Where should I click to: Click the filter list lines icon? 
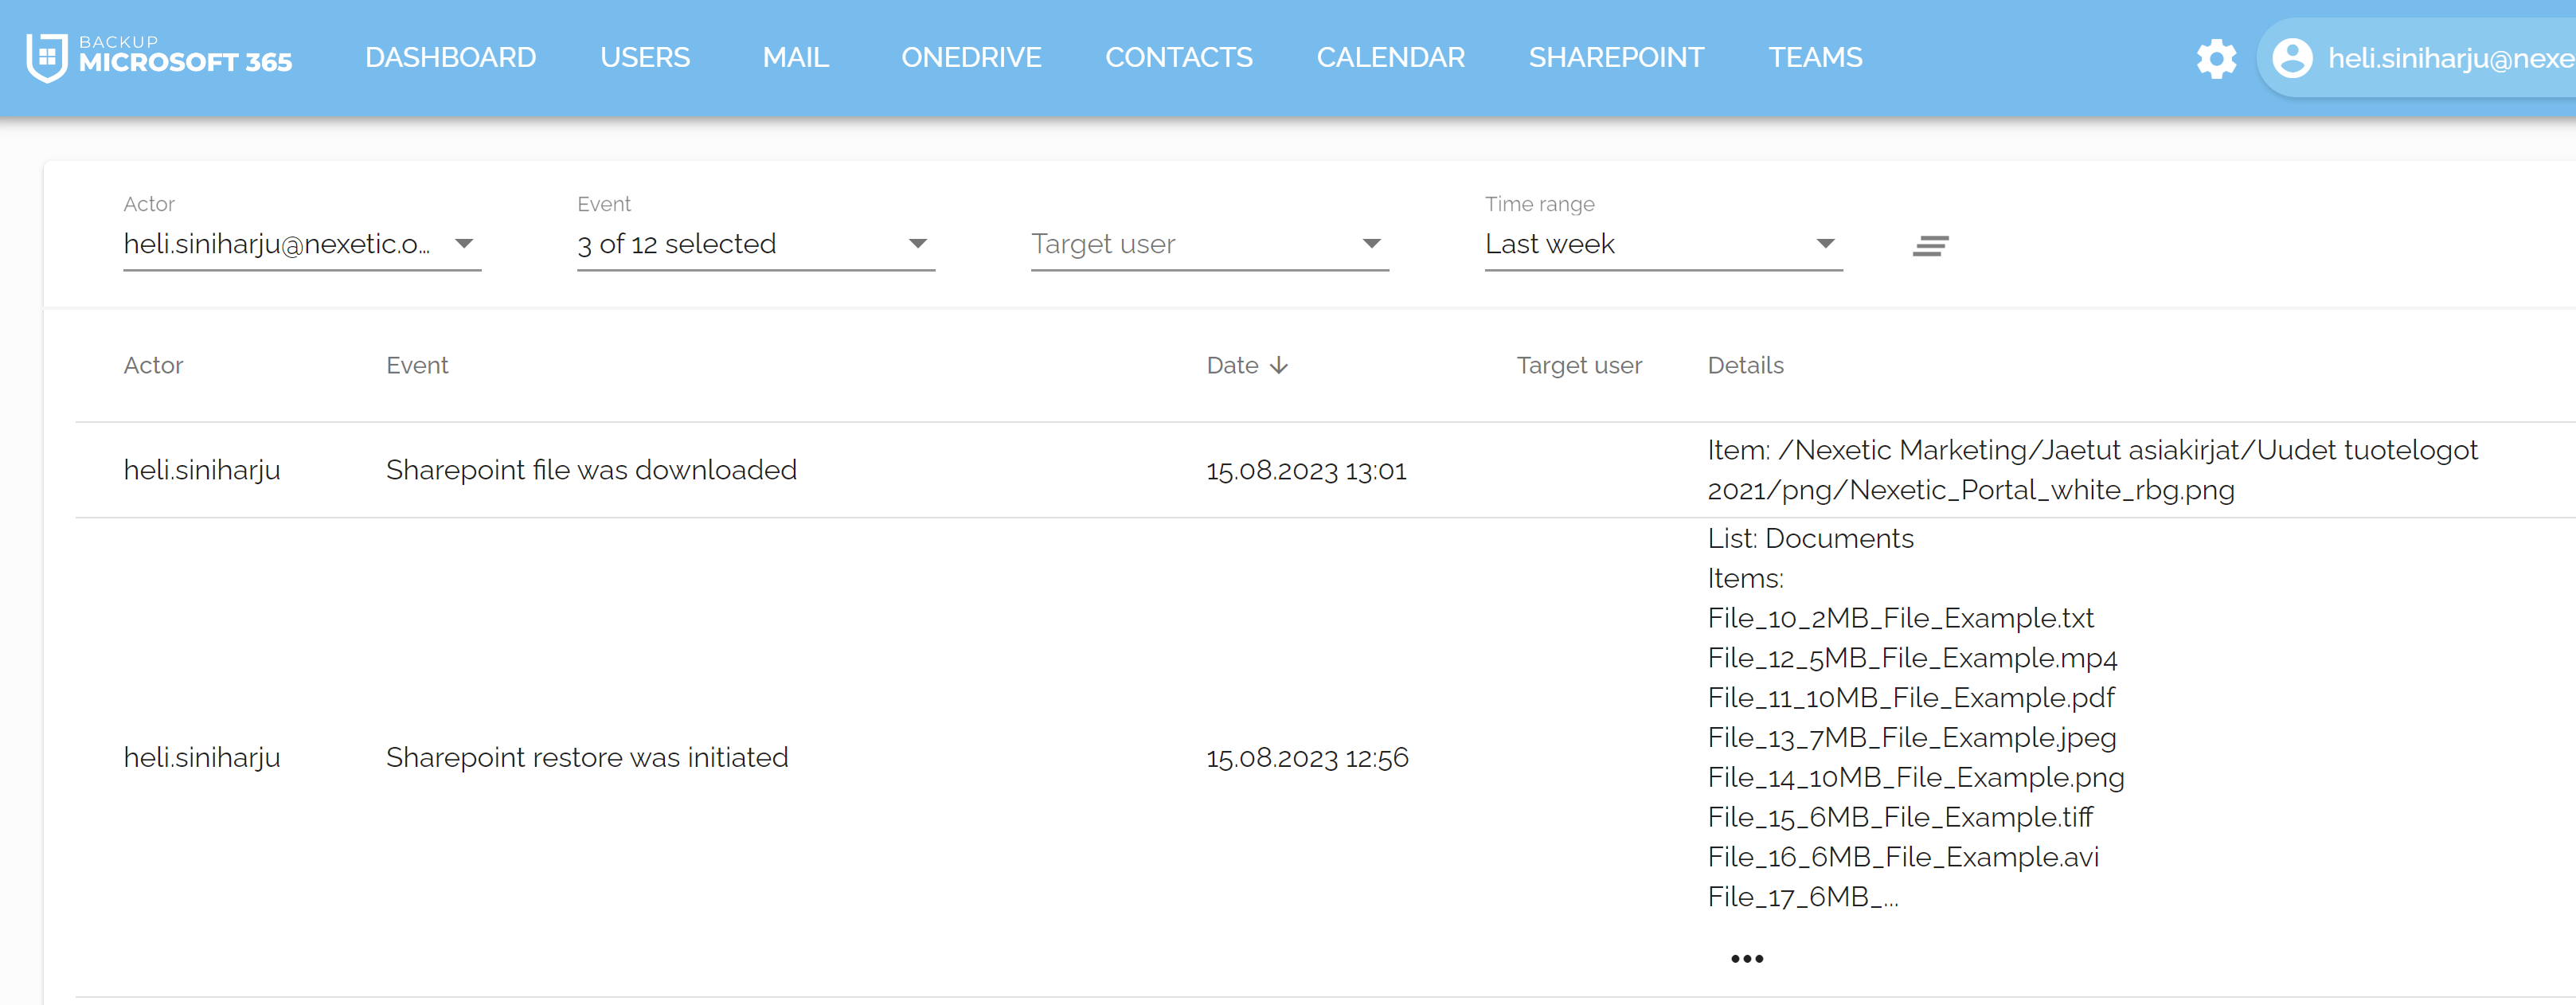[x=1930, y=245]
